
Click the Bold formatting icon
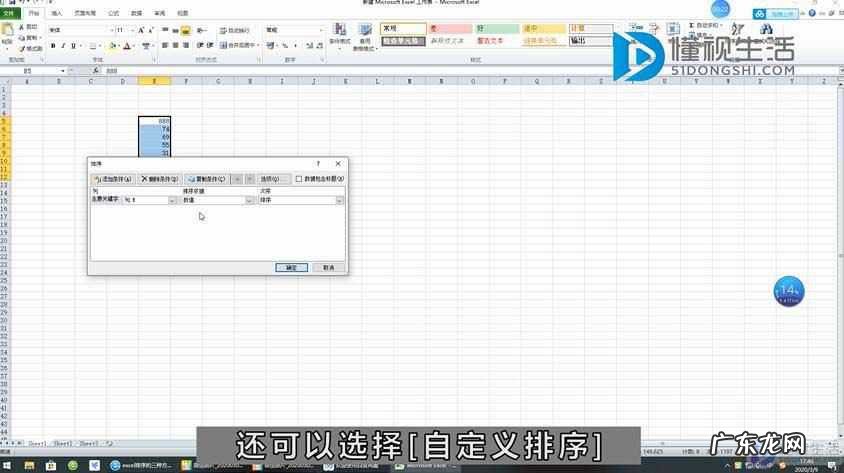[53, 46]
